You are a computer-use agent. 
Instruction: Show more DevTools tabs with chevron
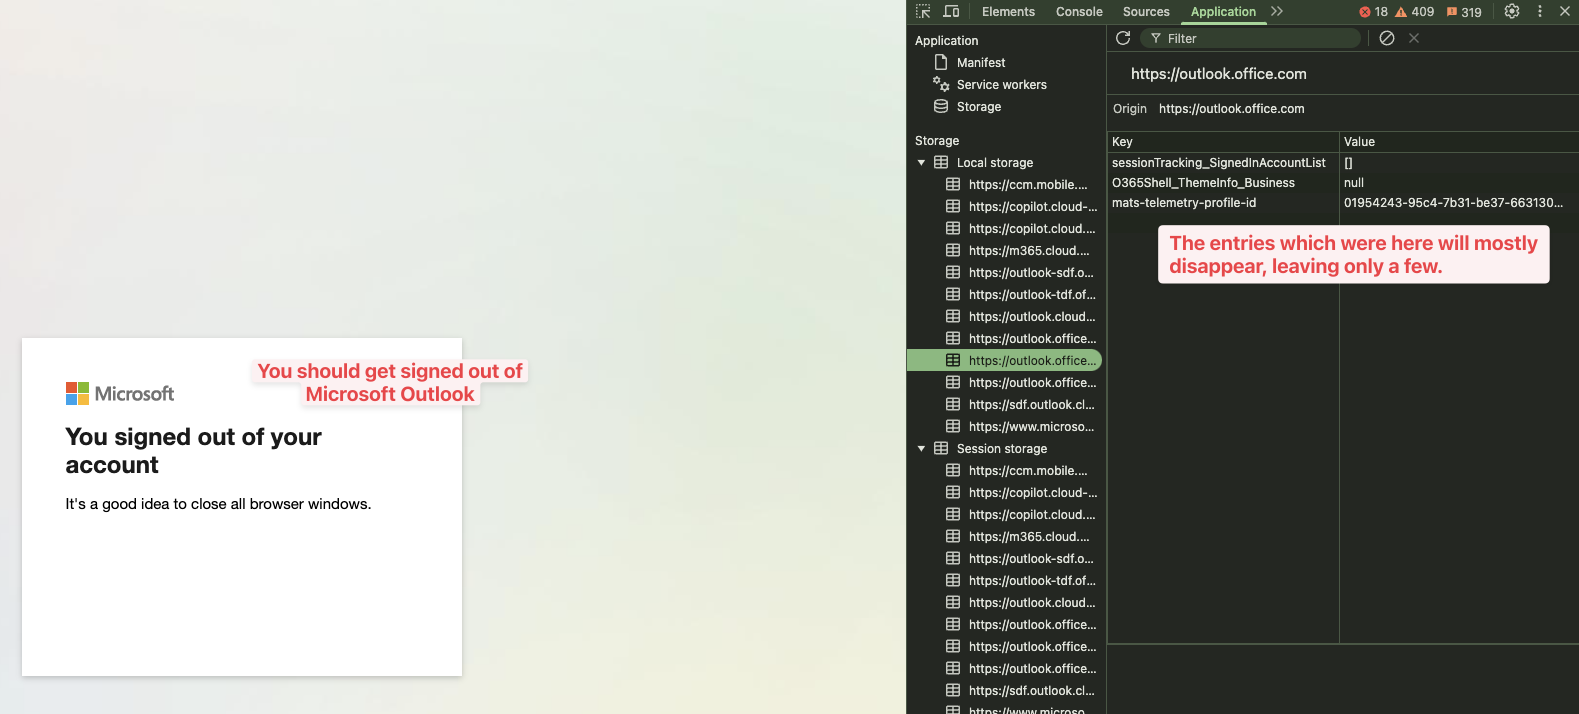[1277, 12]
